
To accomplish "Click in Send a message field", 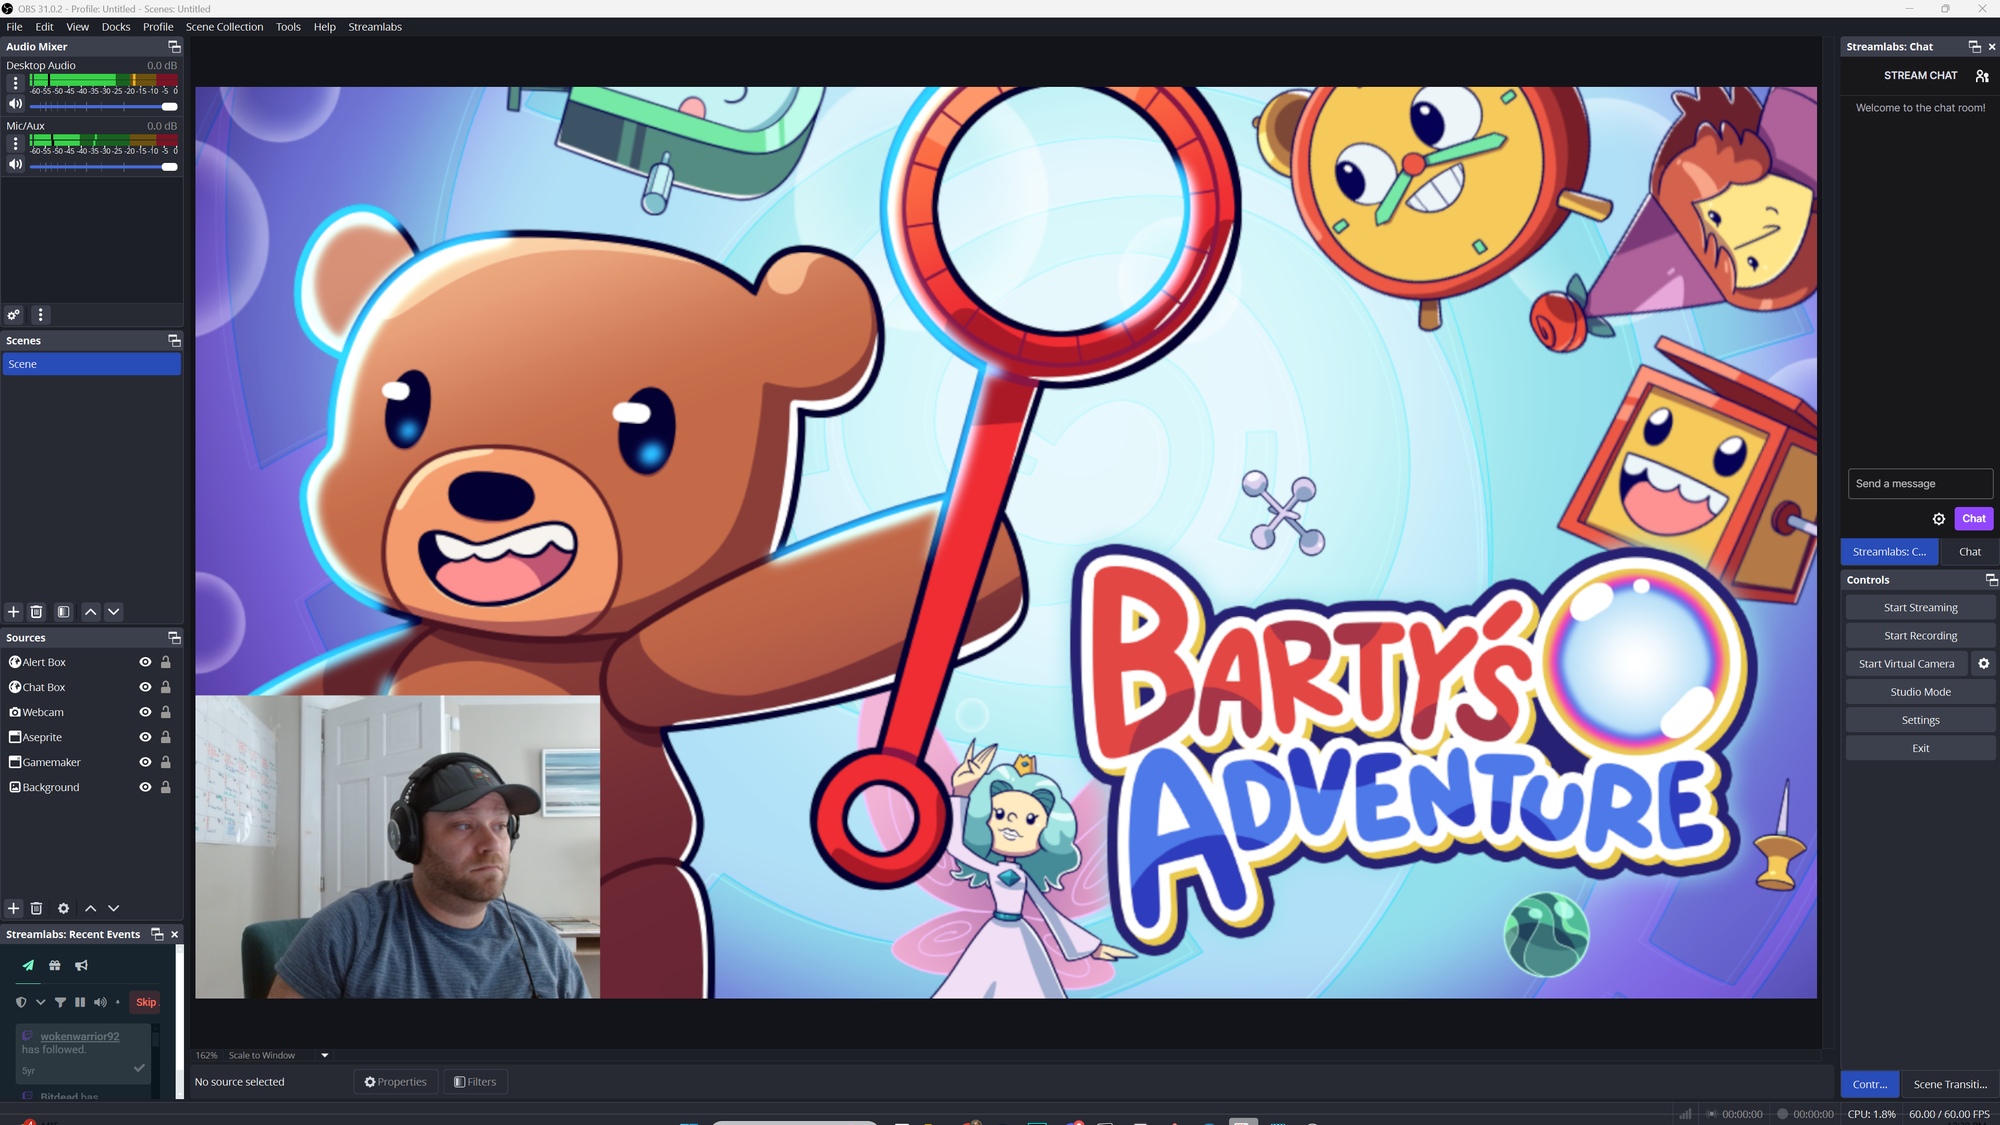I will click(1920, 484).
